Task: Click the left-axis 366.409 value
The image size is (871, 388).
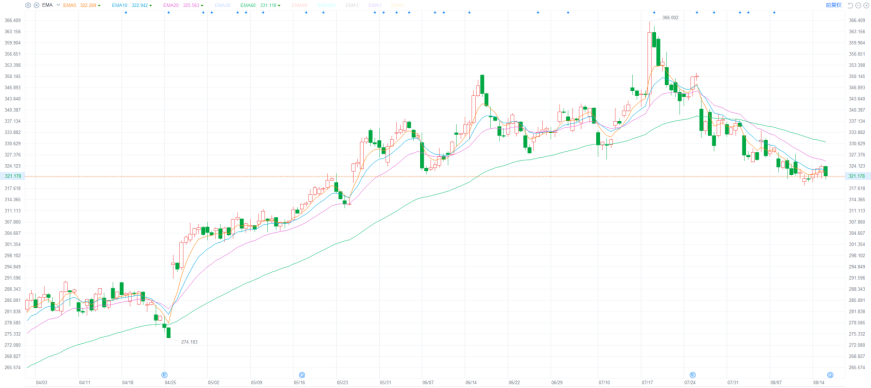Action: point(12,21)
